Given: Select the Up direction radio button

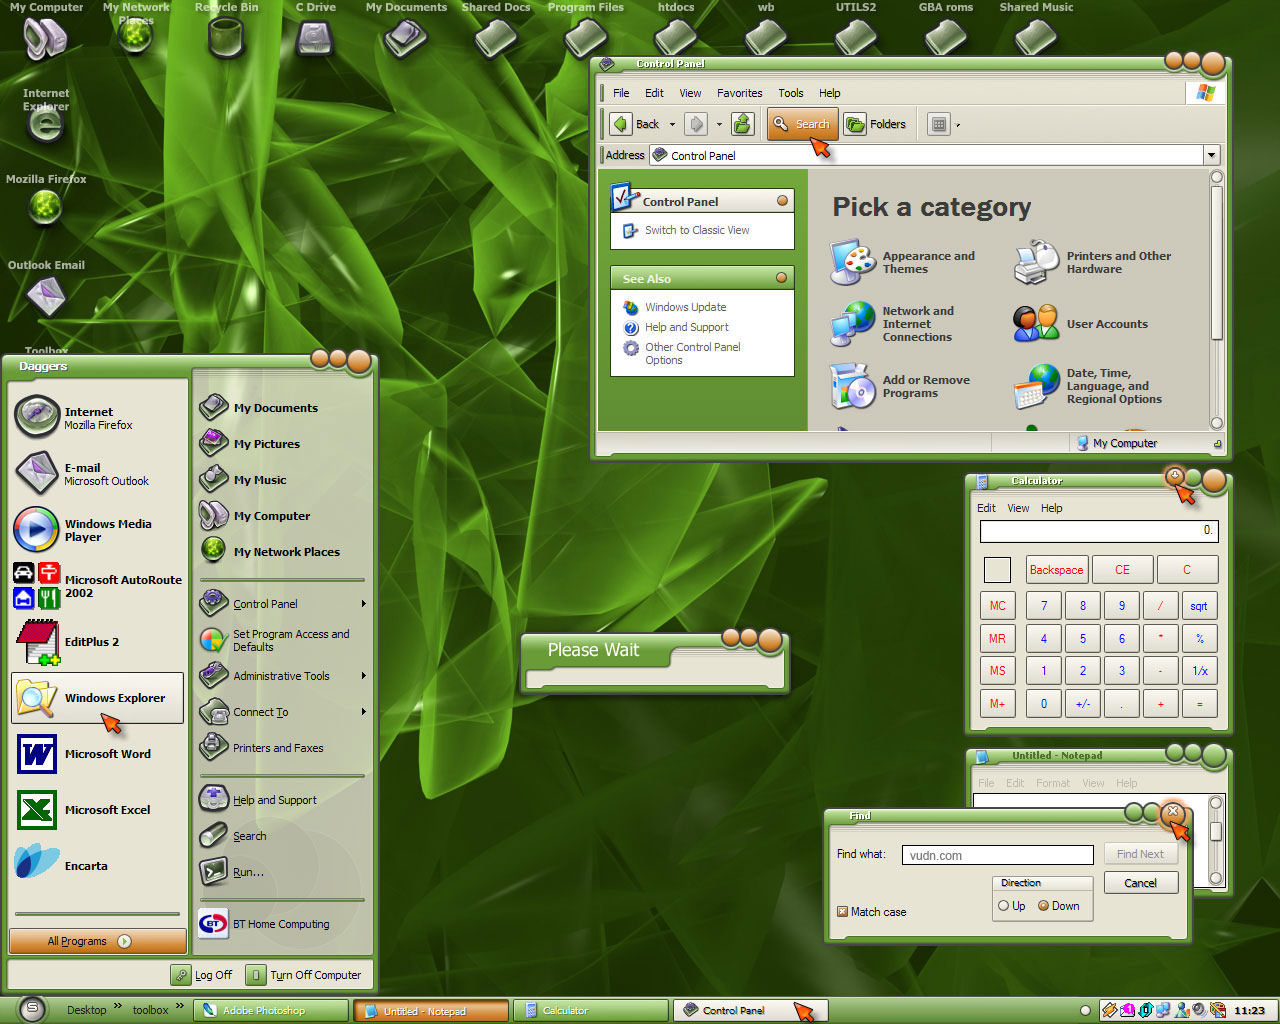Looking at the screenshot, I should click(1003, 906).
